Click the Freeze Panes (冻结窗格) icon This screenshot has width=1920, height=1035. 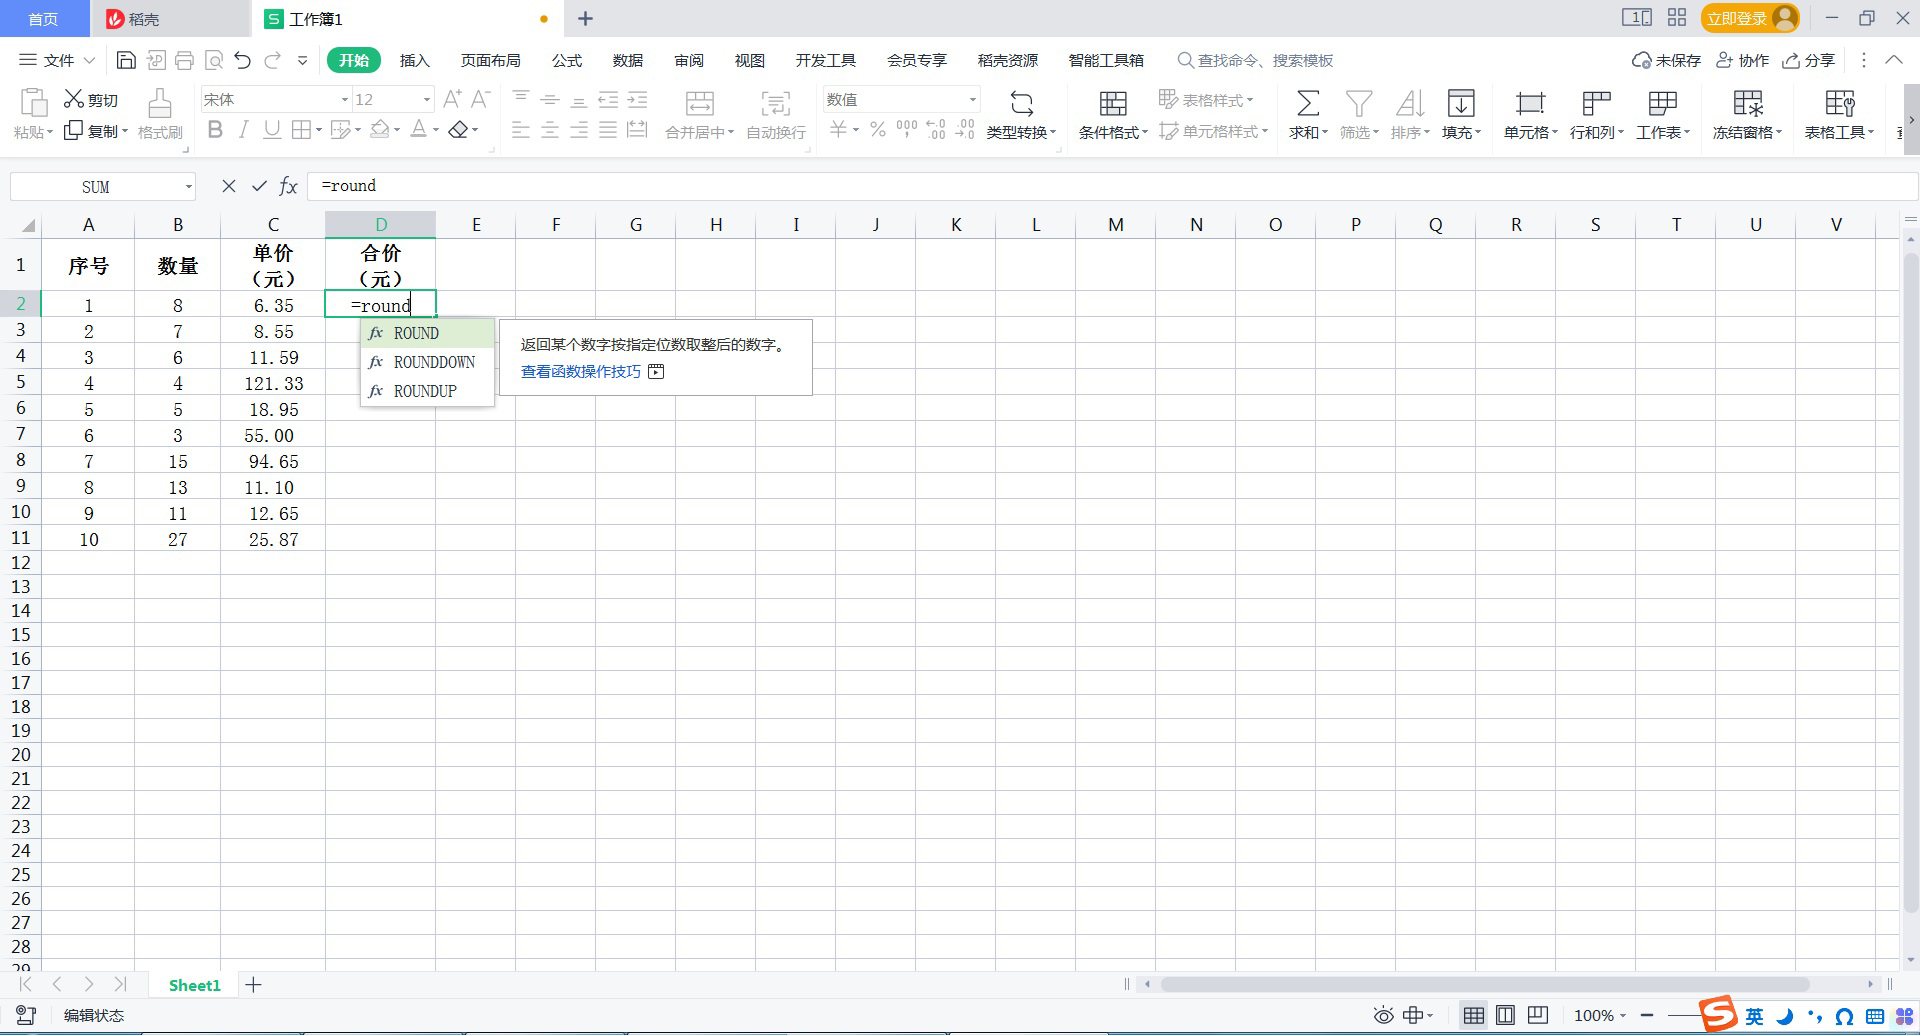pos(1747,104)
